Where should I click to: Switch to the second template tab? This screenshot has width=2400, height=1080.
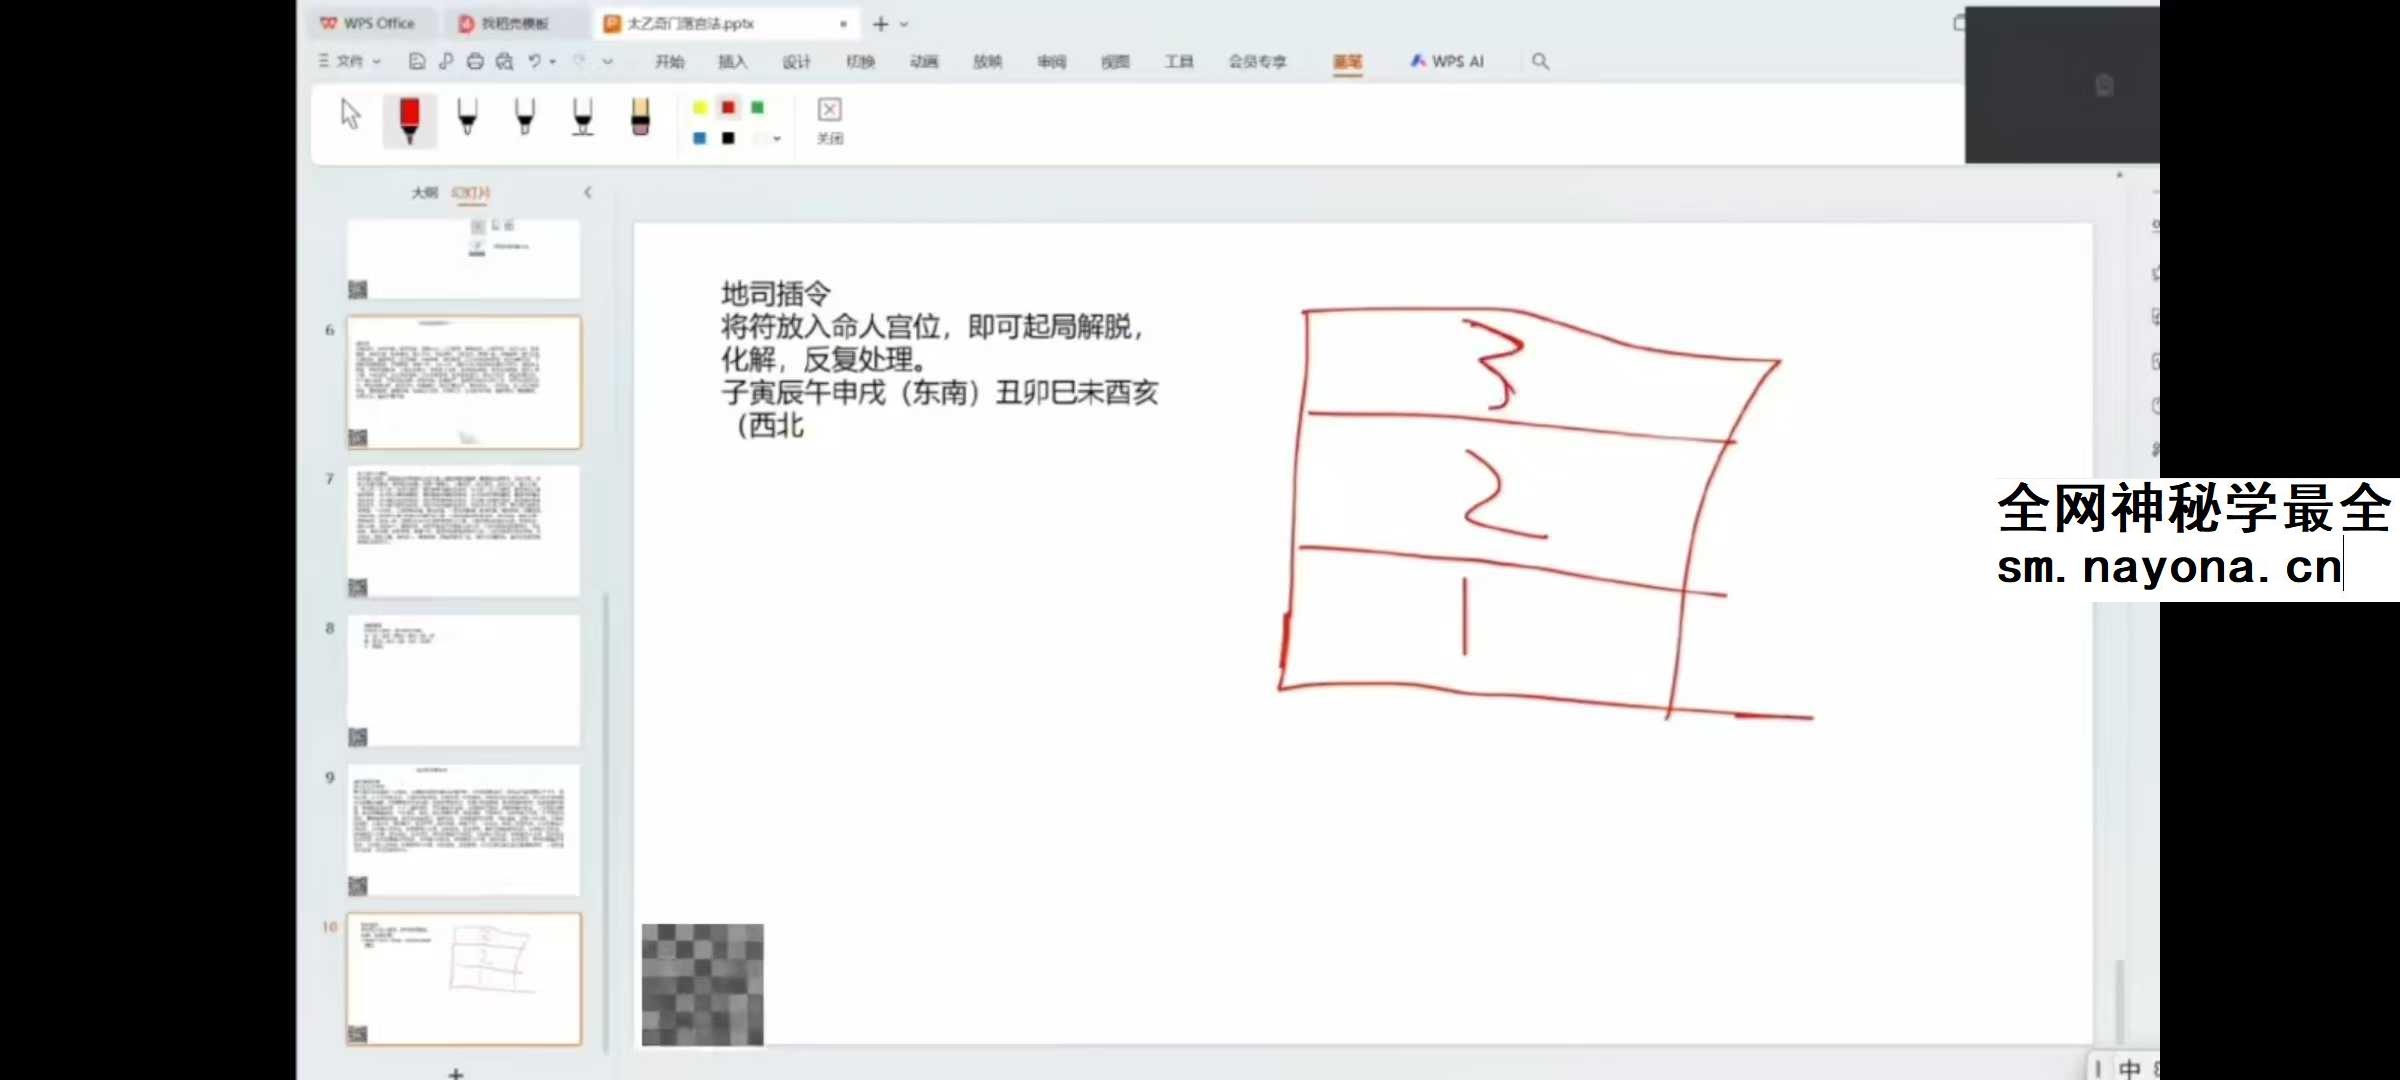(515, 23)
